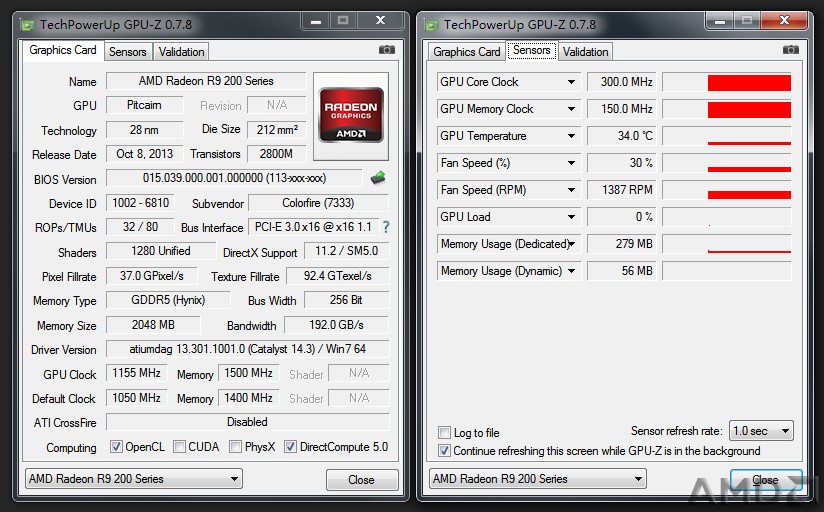Screen dimensions: 824x512
Task: Click camera screenshot icon in left GPU-Z window
Action: click(387, 50)
